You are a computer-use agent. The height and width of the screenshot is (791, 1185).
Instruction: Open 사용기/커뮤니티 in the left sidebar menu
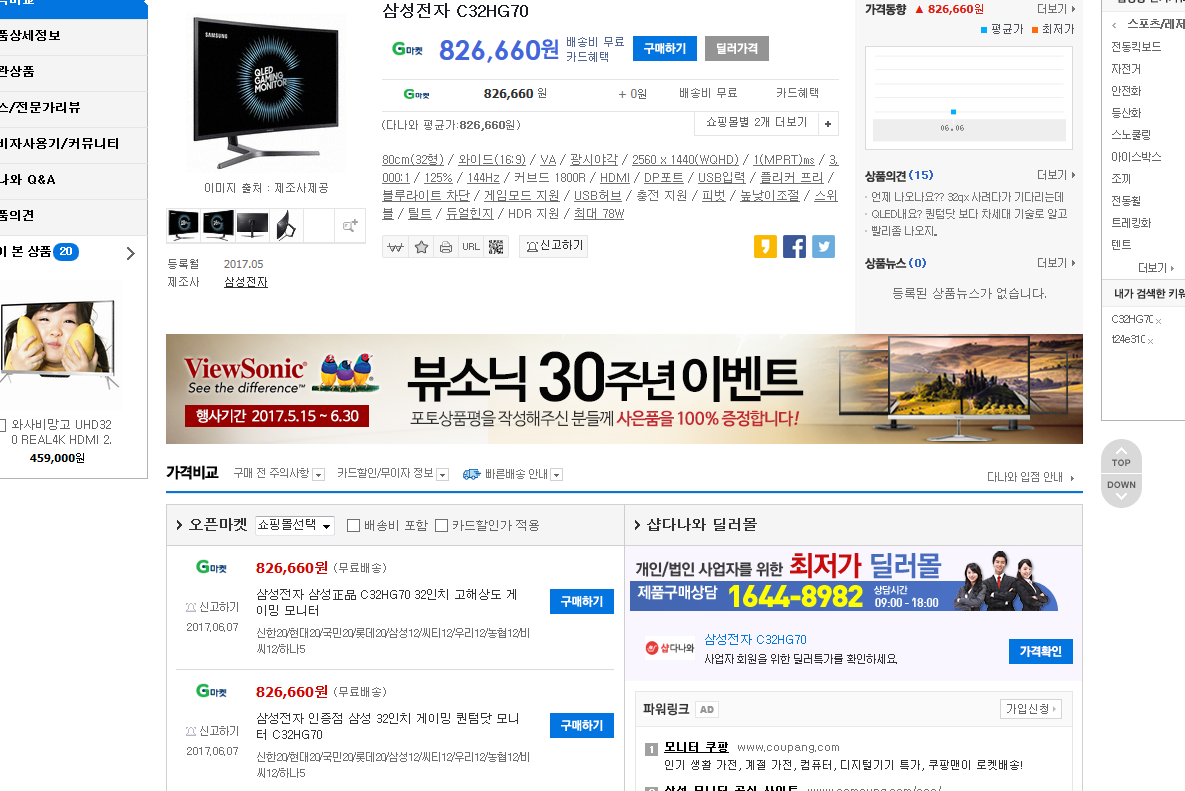(x=60, y=143)
